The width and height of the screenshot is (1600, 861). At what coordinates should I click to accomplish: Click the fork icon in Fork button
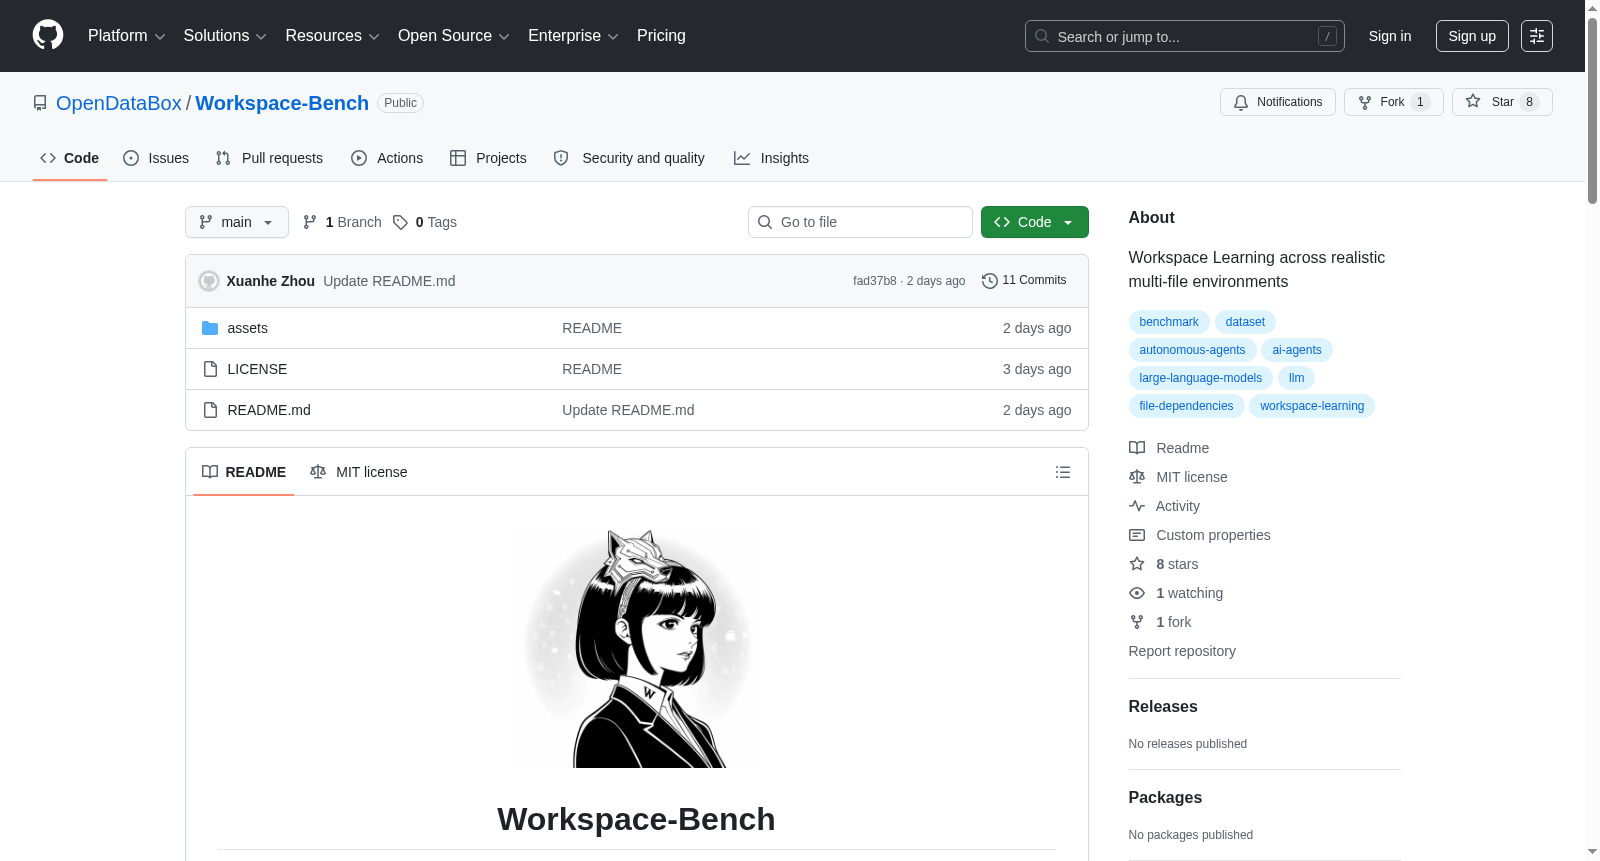tap(1365, 102)
